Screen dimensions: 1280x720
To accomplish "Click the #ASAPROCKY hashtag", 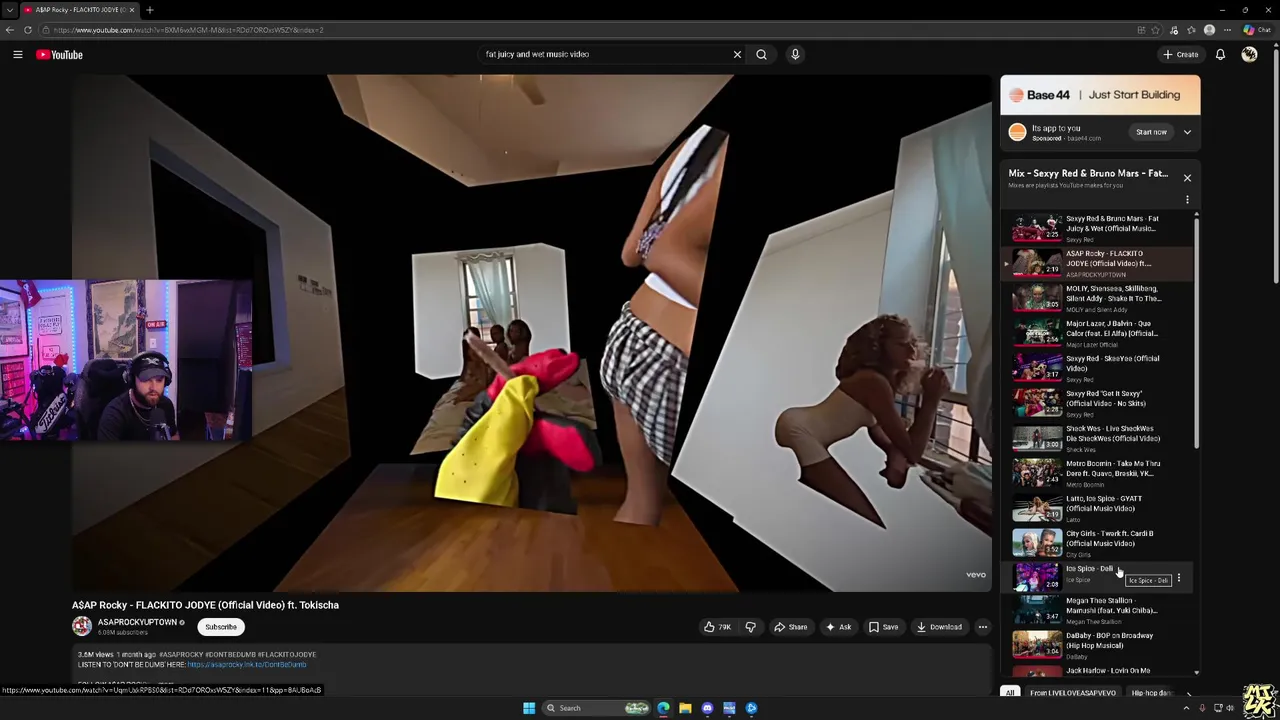I will tap(180, 655).
